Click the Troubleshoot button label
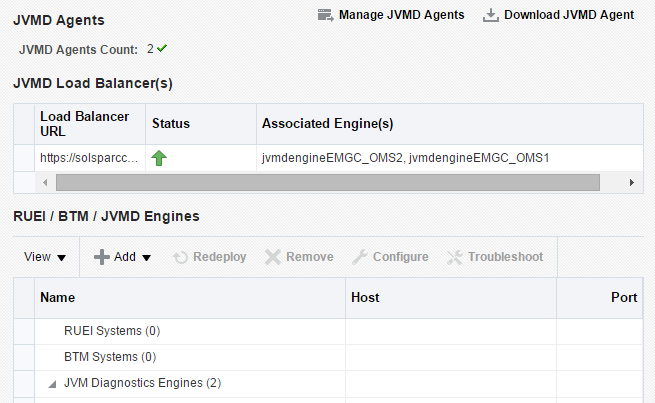The width and height of the screenshot is (655, 403). coord(505,257)
